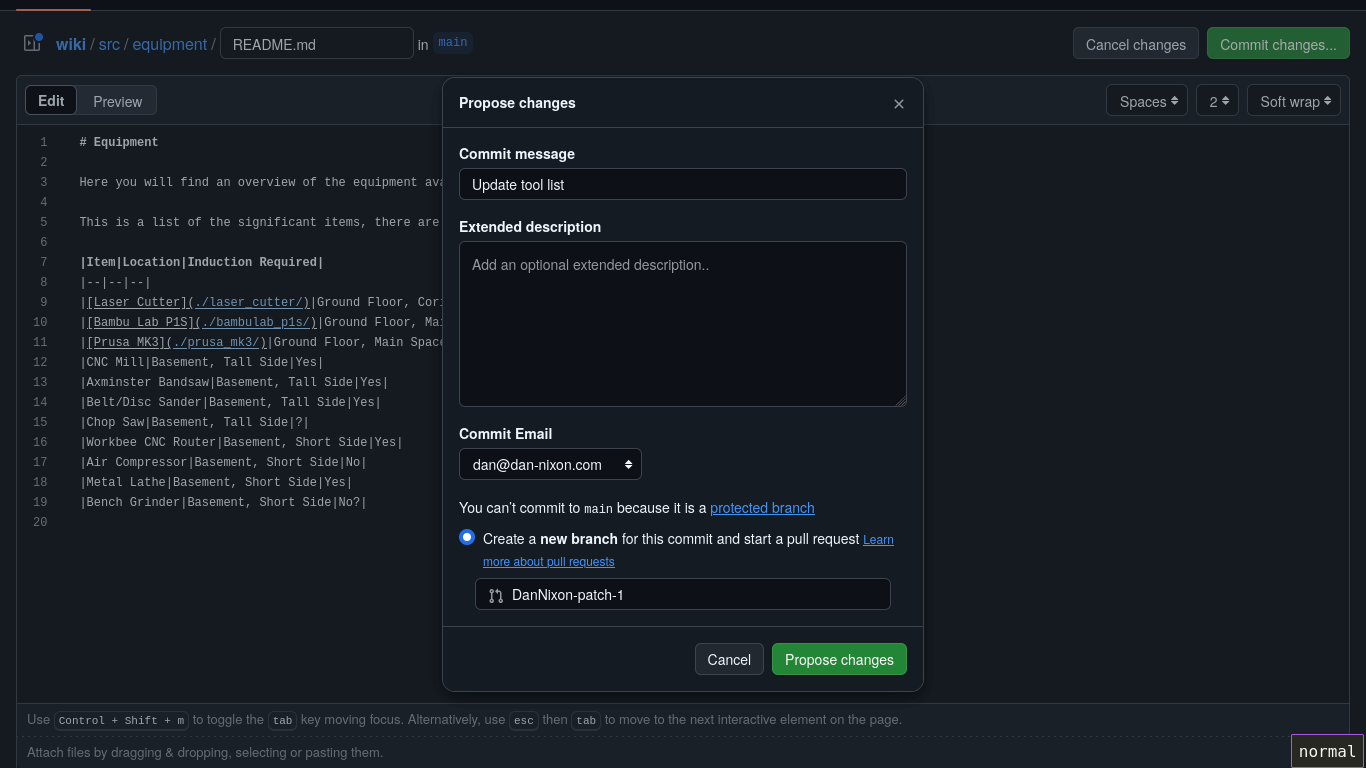Click the extended description textarea
The width and height of the screenshot is (1366, 768).
click(682, 323)
